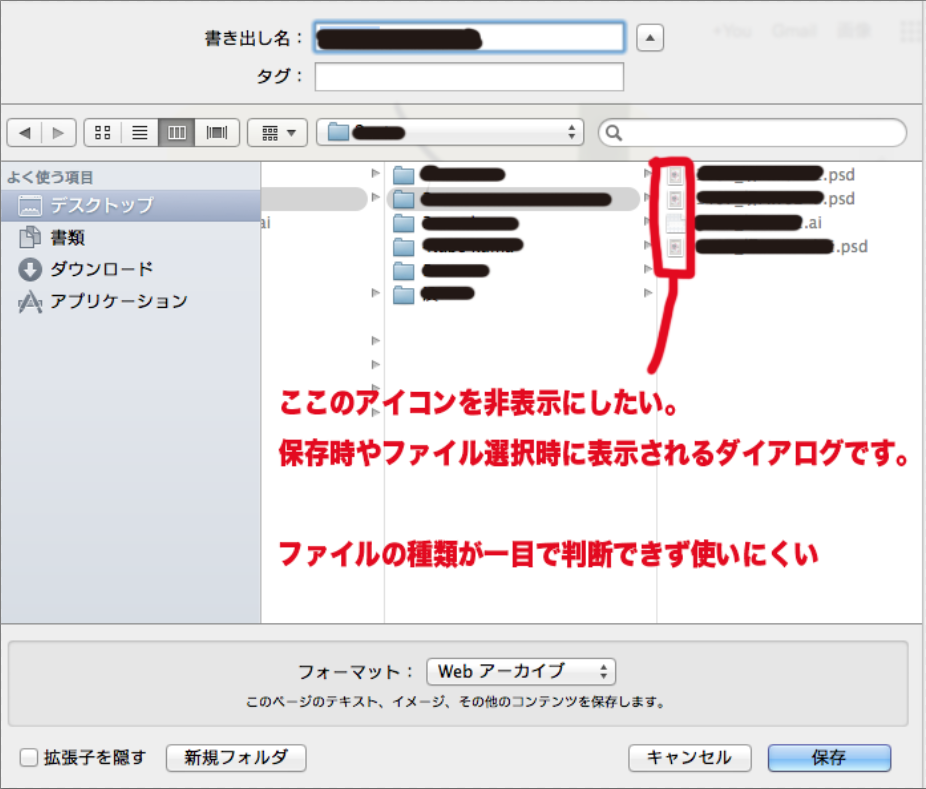
Task: Click the デスクトップ desktop icon
Action: tap(30, 206)
